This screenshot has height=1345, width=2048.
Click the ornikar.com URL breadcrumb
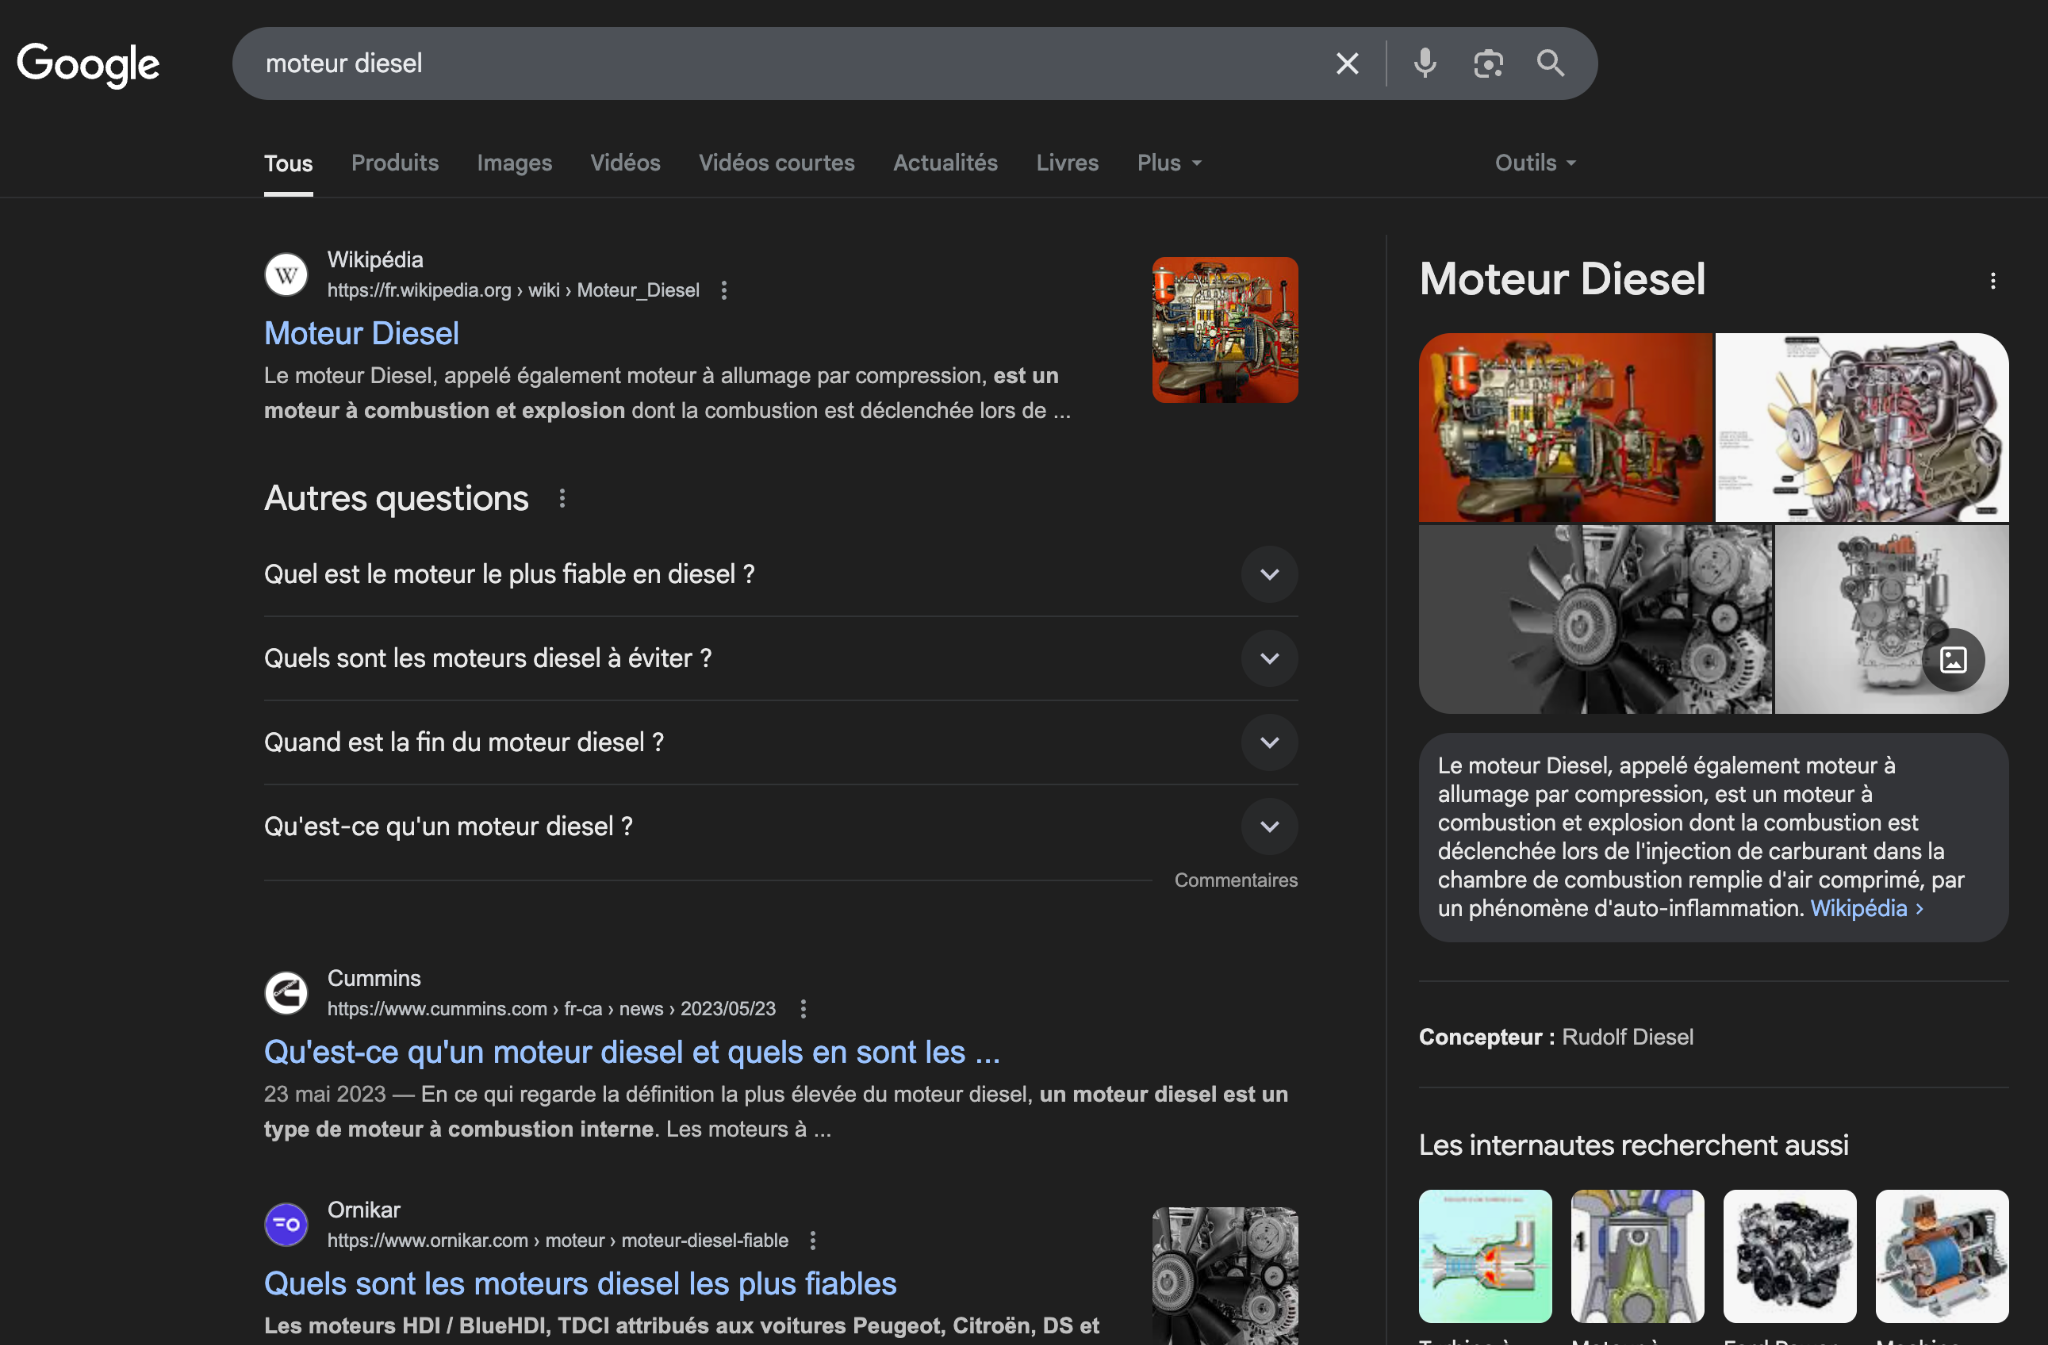(x=557, y=1240)
